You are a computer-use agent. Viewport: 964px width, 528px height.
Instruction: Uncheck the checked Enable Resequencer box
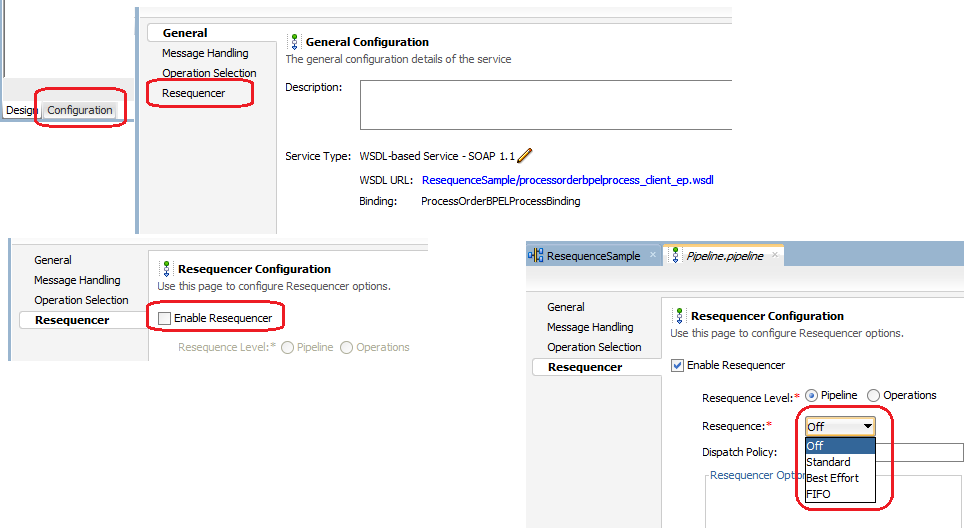click(x=678, y=366)
